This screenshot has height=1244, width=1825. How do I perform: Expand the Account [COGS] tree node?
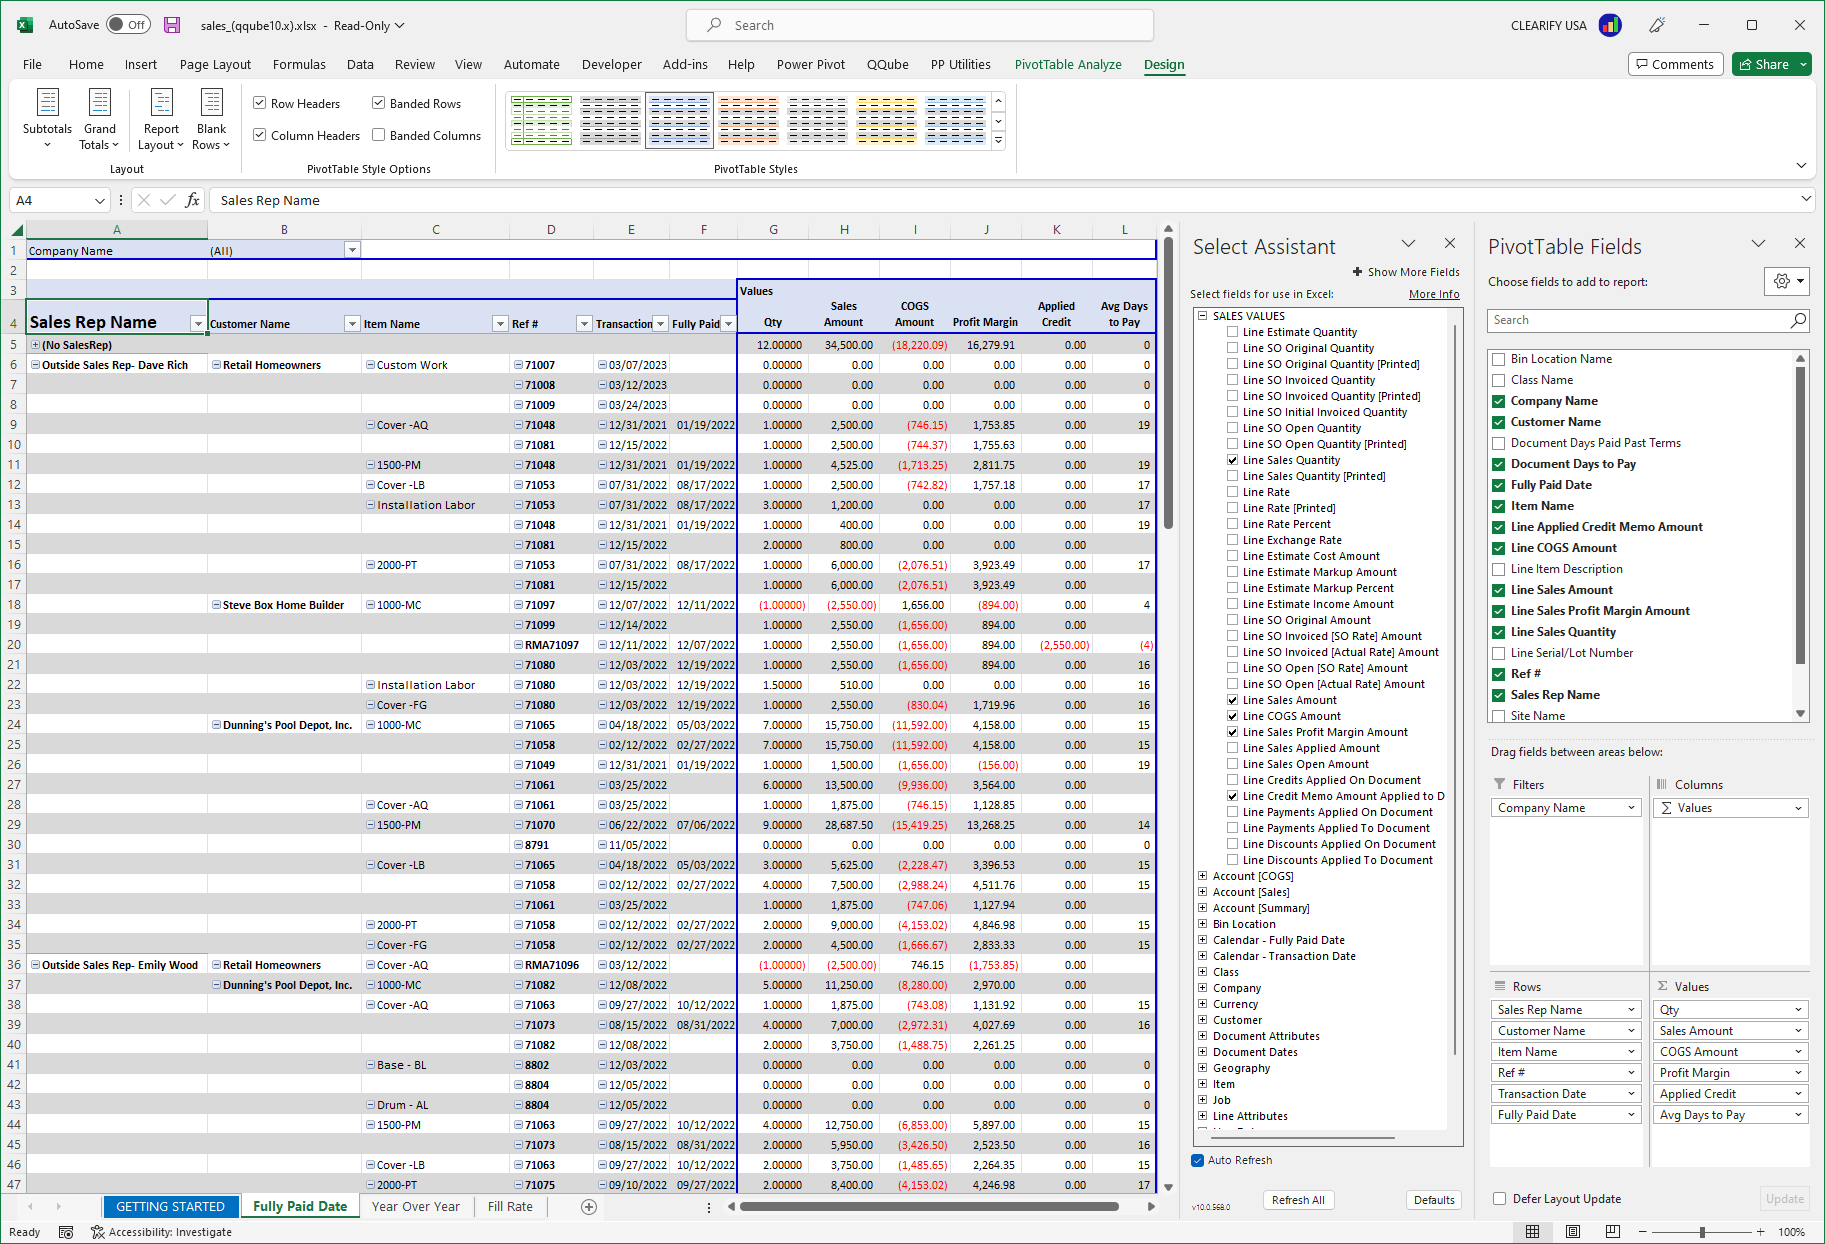click(1202, 875)
